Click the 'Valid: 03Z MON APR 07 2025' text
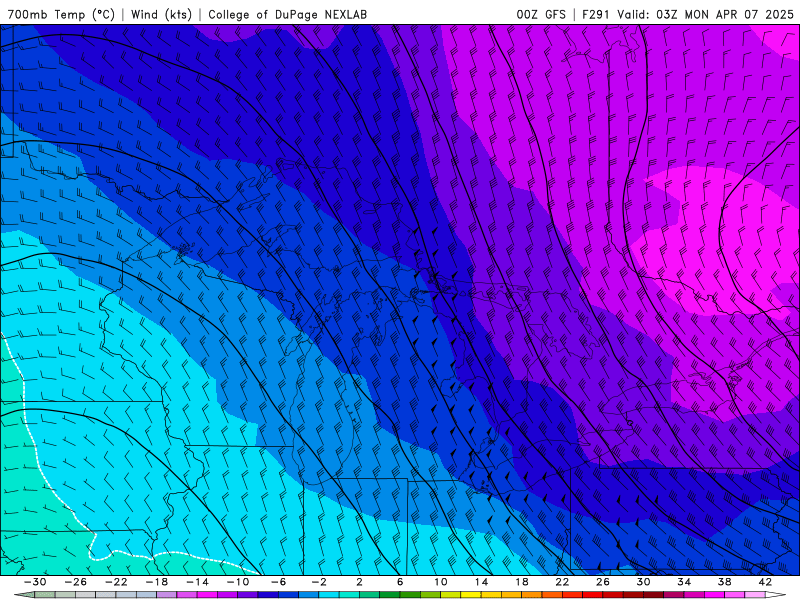The image size is (800, 600). pos(705,14)
